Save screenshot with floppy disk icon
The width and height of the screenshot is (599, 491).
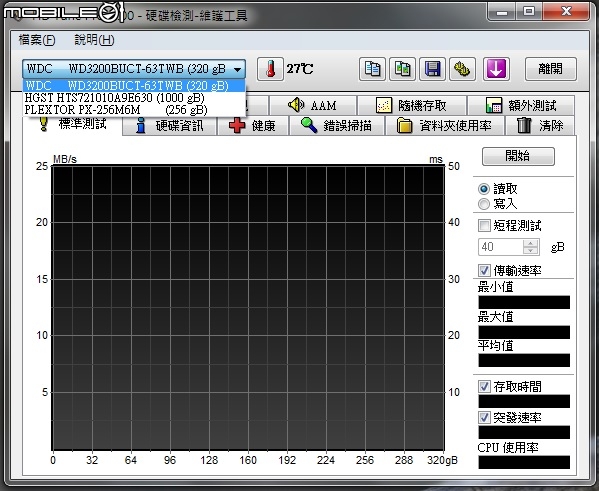pyautogui.click(x=432, y=69)
